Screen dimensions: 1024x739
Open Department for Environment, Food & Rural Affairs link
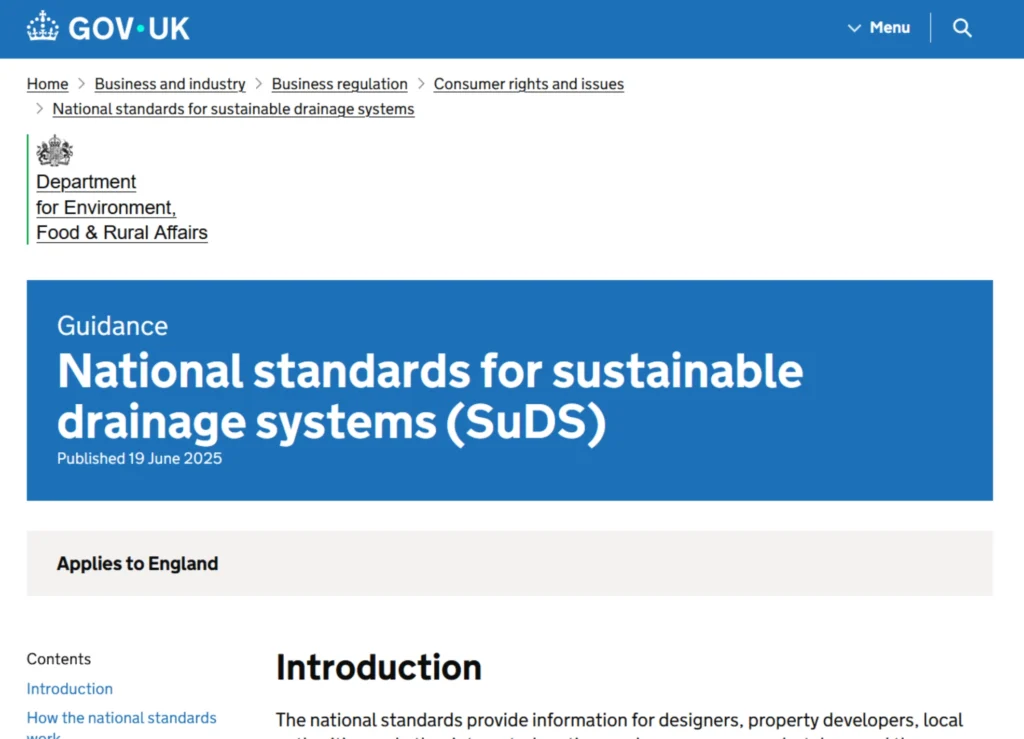(x=121, y=207)
